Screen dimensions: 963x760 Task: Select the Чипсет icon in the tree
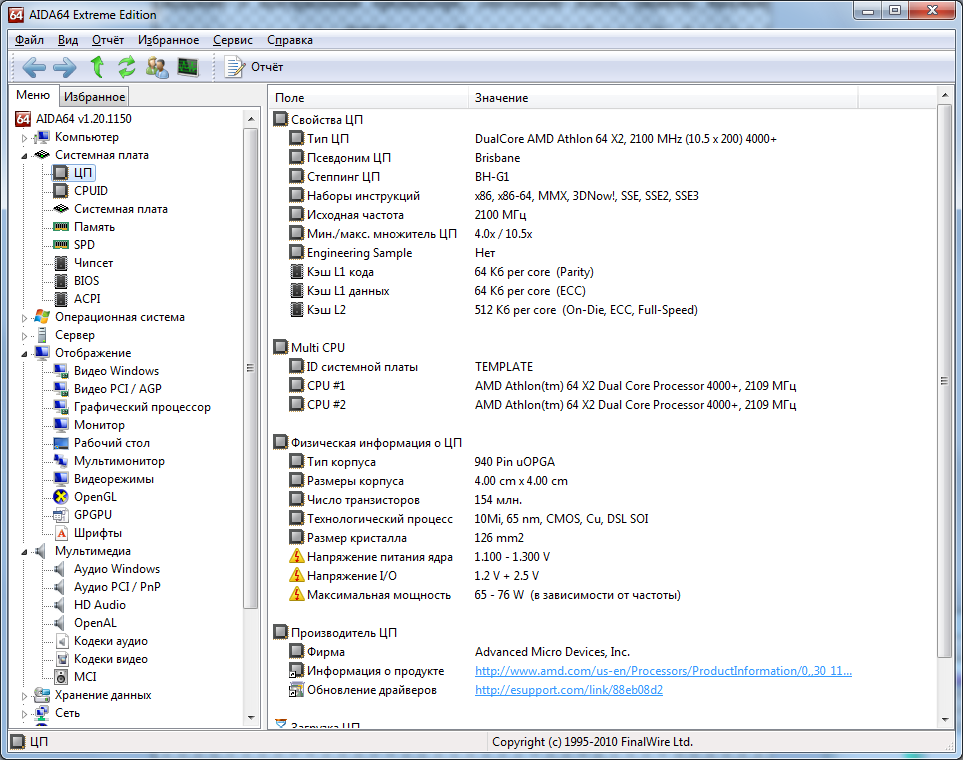[61, 263]
